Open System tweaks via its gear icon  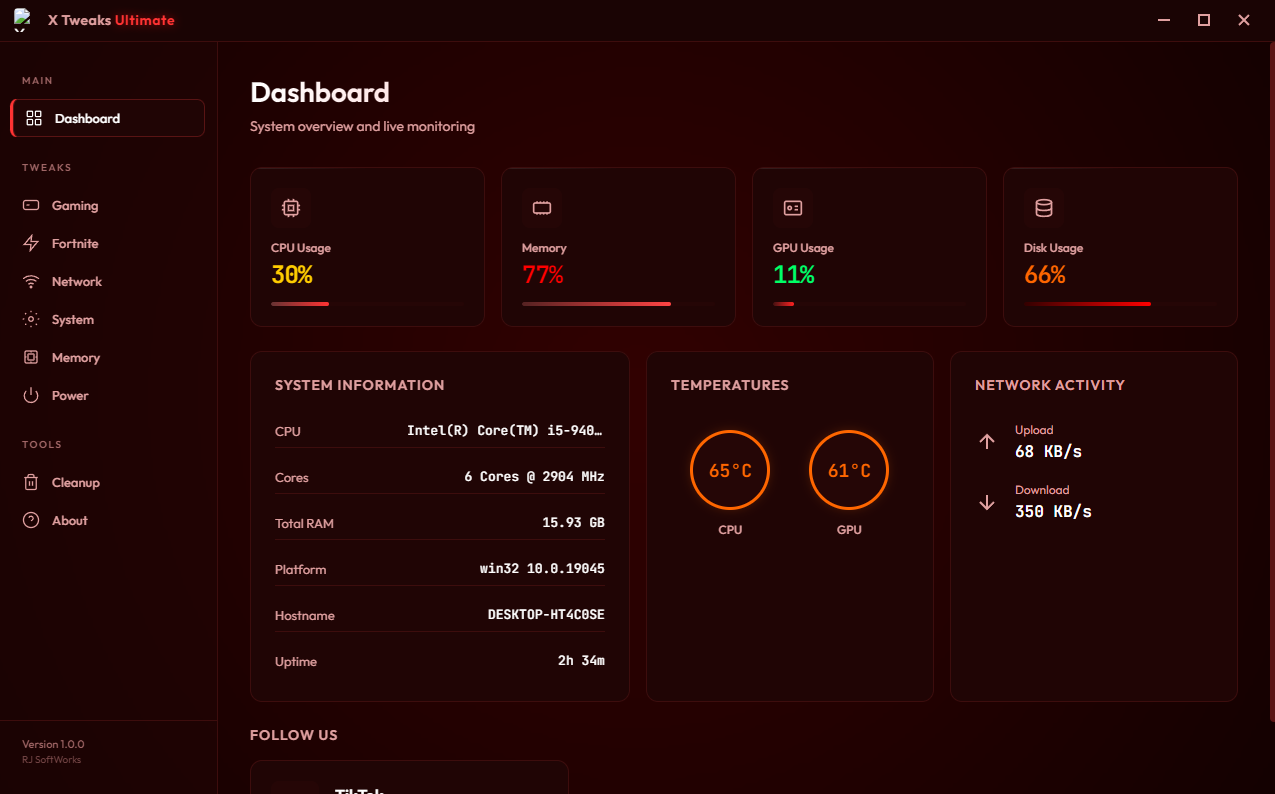click(32, 319)
